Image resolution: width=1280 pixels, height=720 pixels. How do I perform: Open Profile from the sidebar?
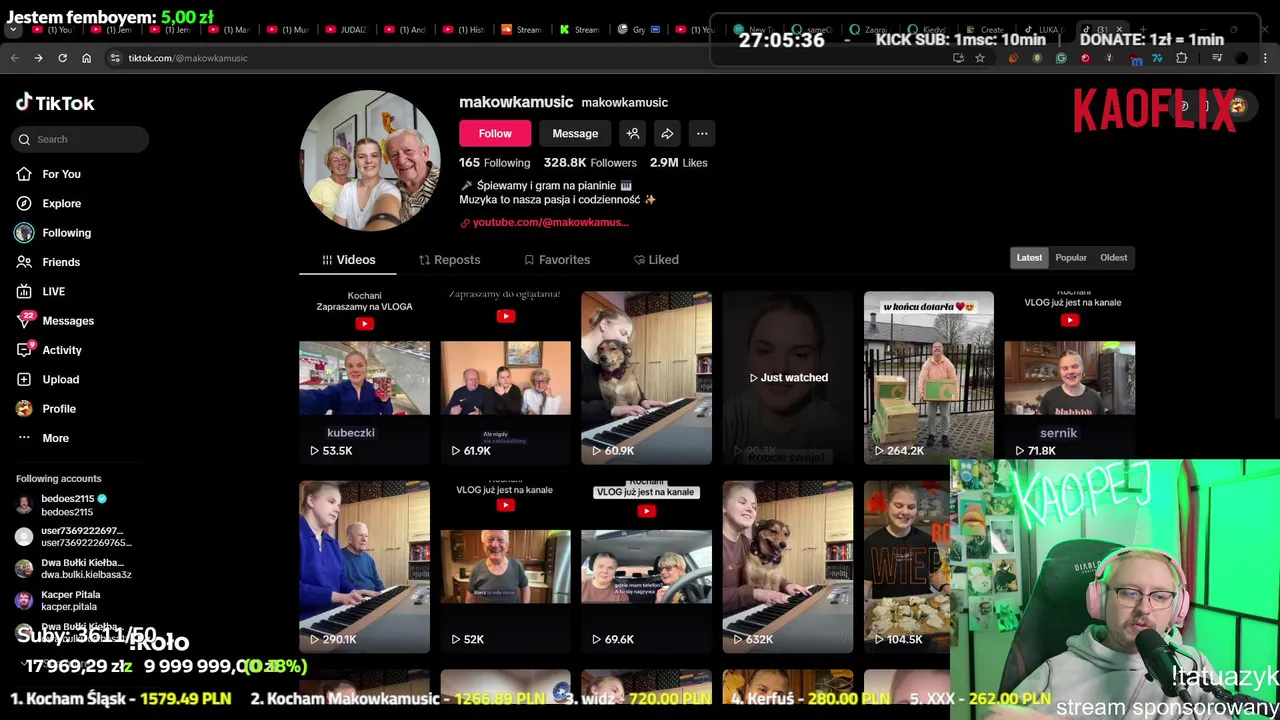(x=46, y=409)
